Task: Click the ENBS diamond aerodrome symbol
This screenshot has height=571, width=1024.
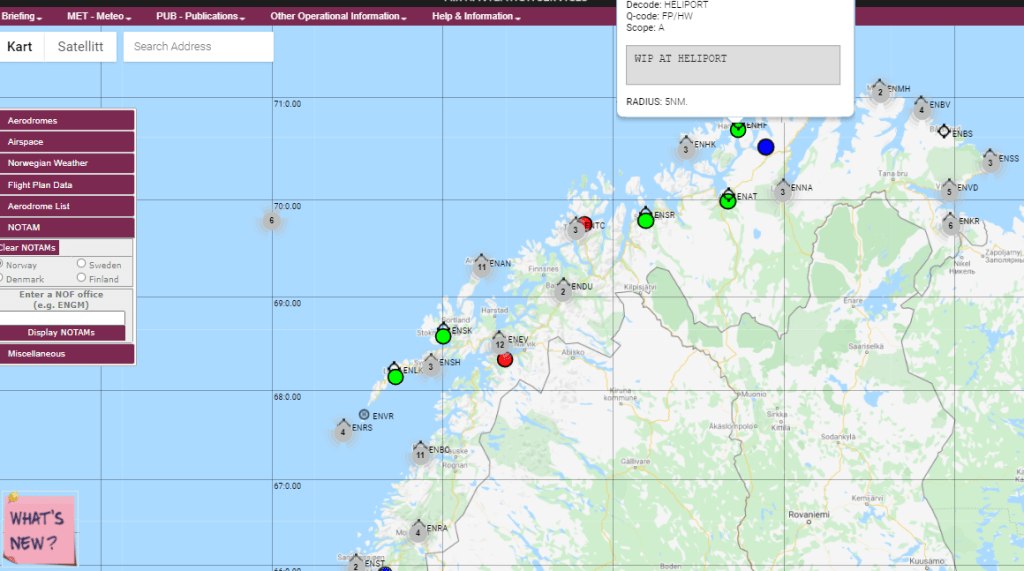Action: tap(943, 131)
